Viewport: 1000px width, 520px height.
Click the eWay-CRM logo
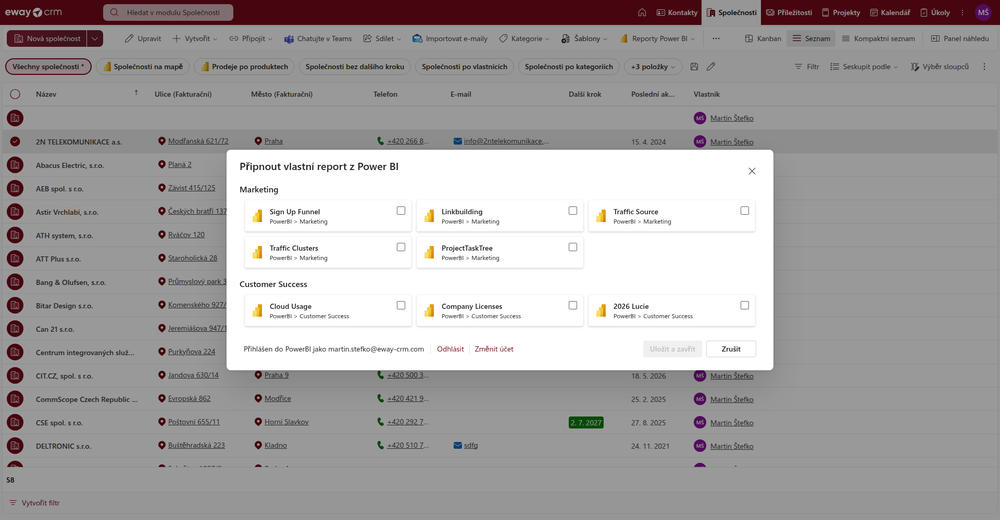(33, 12)
